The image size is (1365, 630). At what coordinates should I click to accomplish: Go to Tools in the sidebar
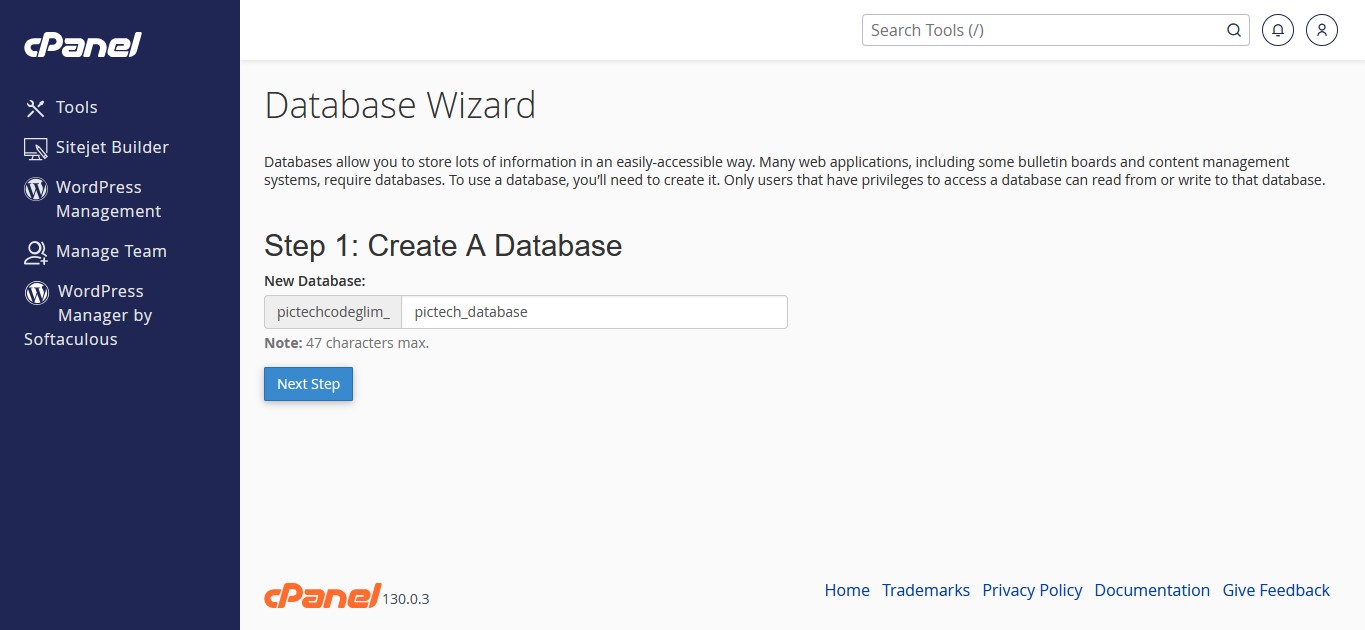point(77,107)
